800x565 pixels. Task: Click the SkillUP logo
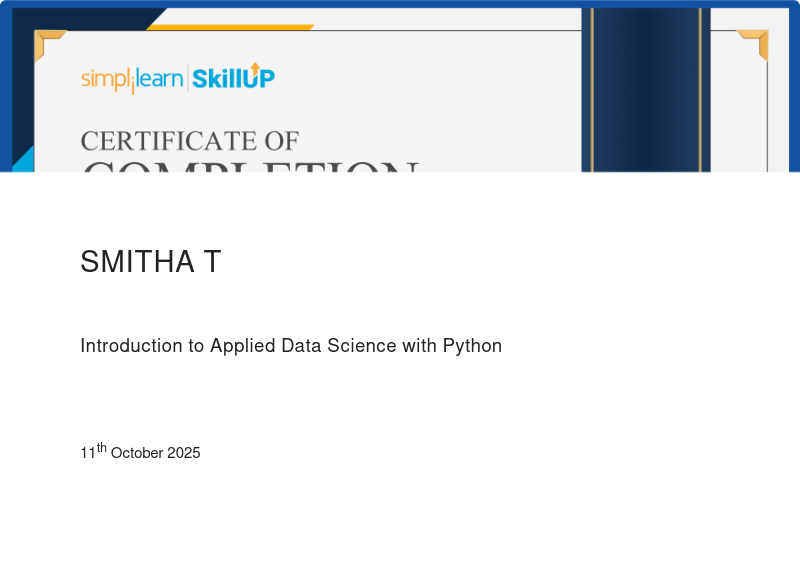[233, 78]
